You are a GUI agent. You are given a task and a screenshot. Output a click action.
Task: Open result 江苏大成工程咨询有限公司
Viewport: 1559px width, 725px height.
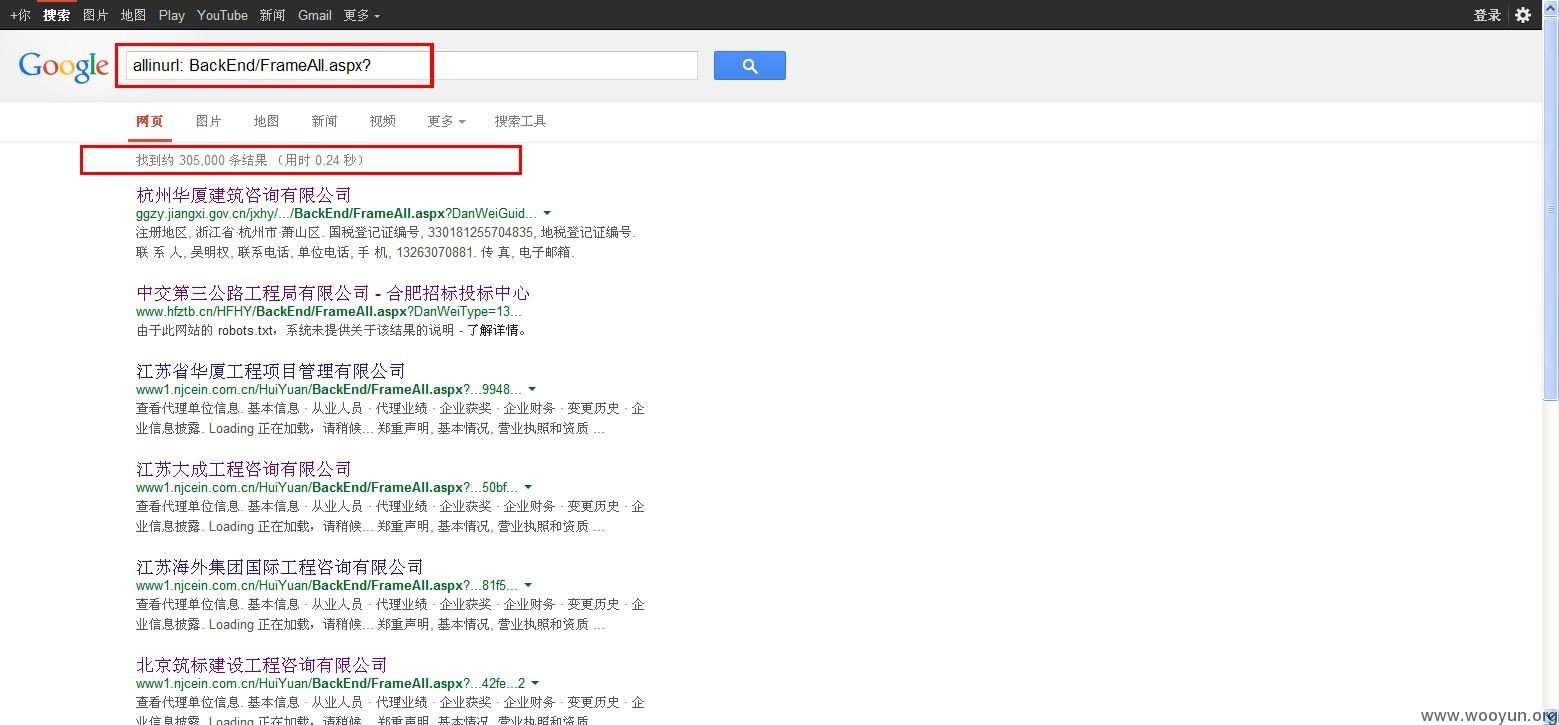coord(244,469)
